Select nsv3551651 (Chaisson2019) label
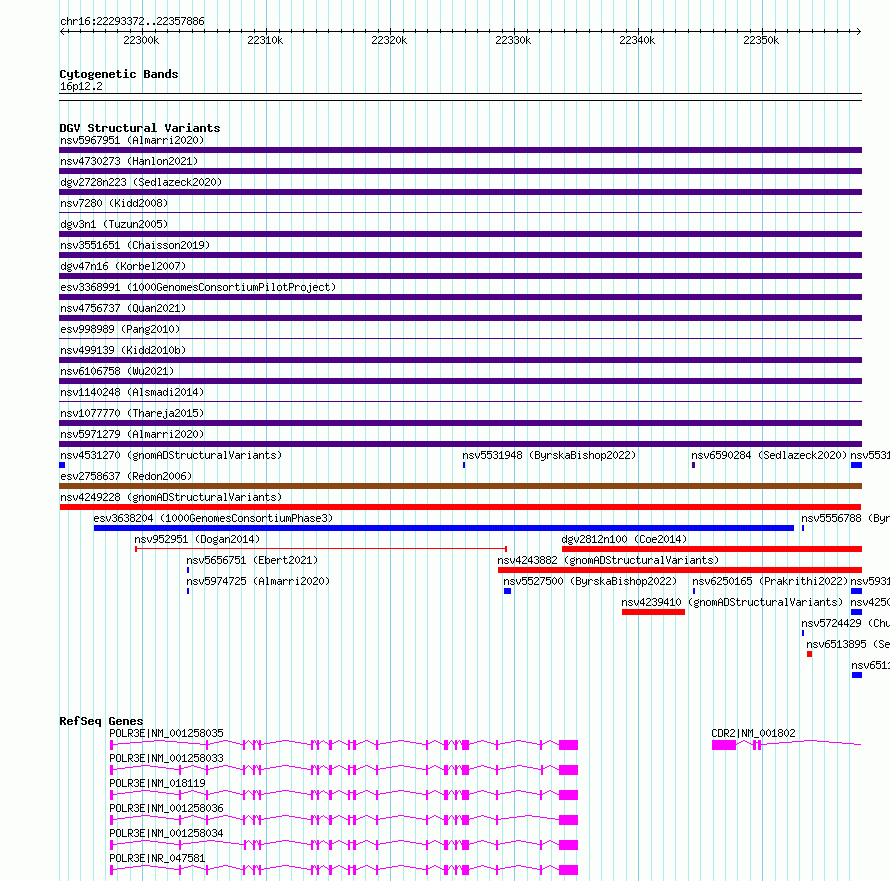 coord(135,245)
